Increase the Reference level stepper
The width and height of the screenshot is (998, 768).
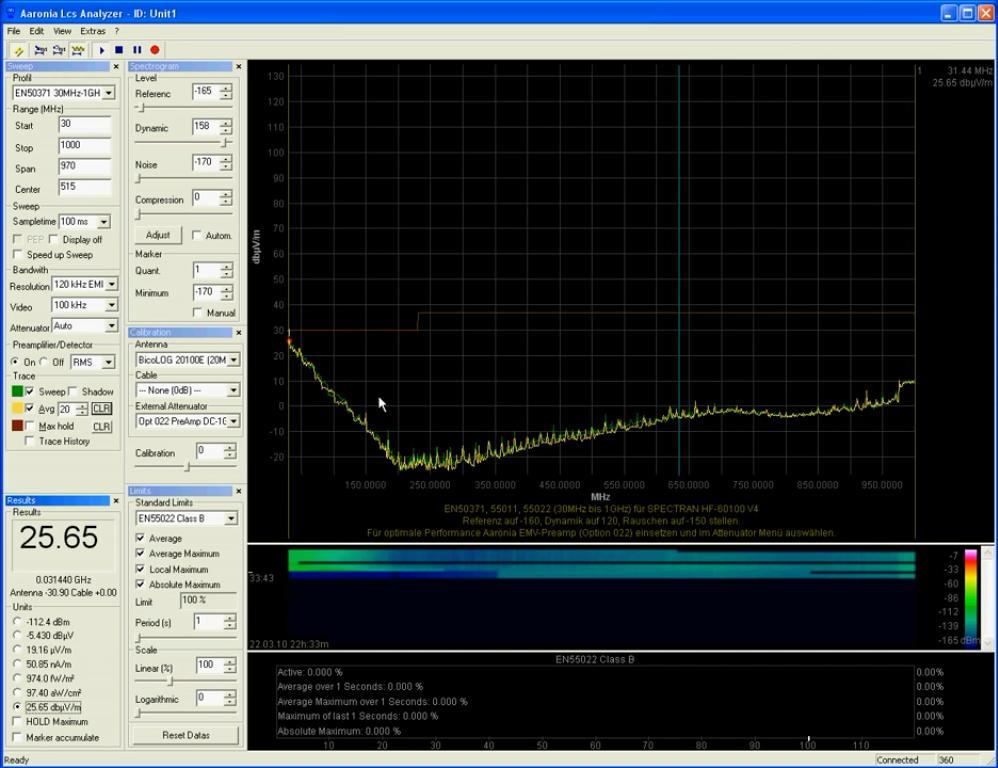click(x=226, y=88)
